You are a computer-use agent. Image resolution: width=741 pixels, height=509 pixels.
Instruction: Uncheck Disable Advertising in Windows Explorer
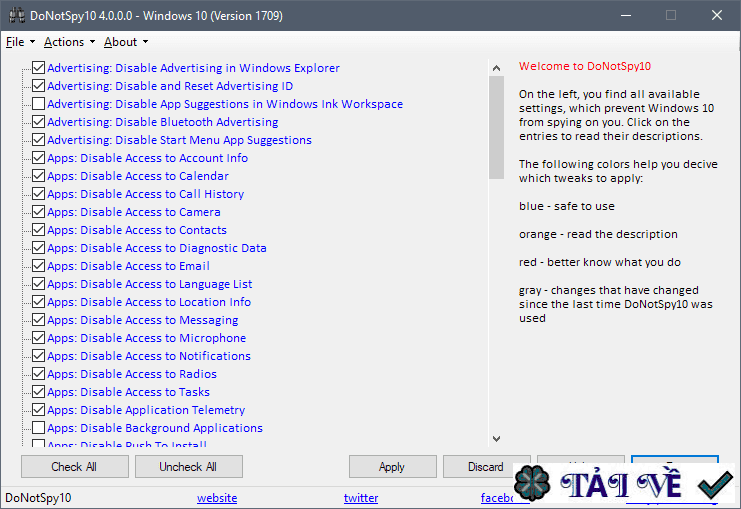pyautogui.click(x=39, y=68)
